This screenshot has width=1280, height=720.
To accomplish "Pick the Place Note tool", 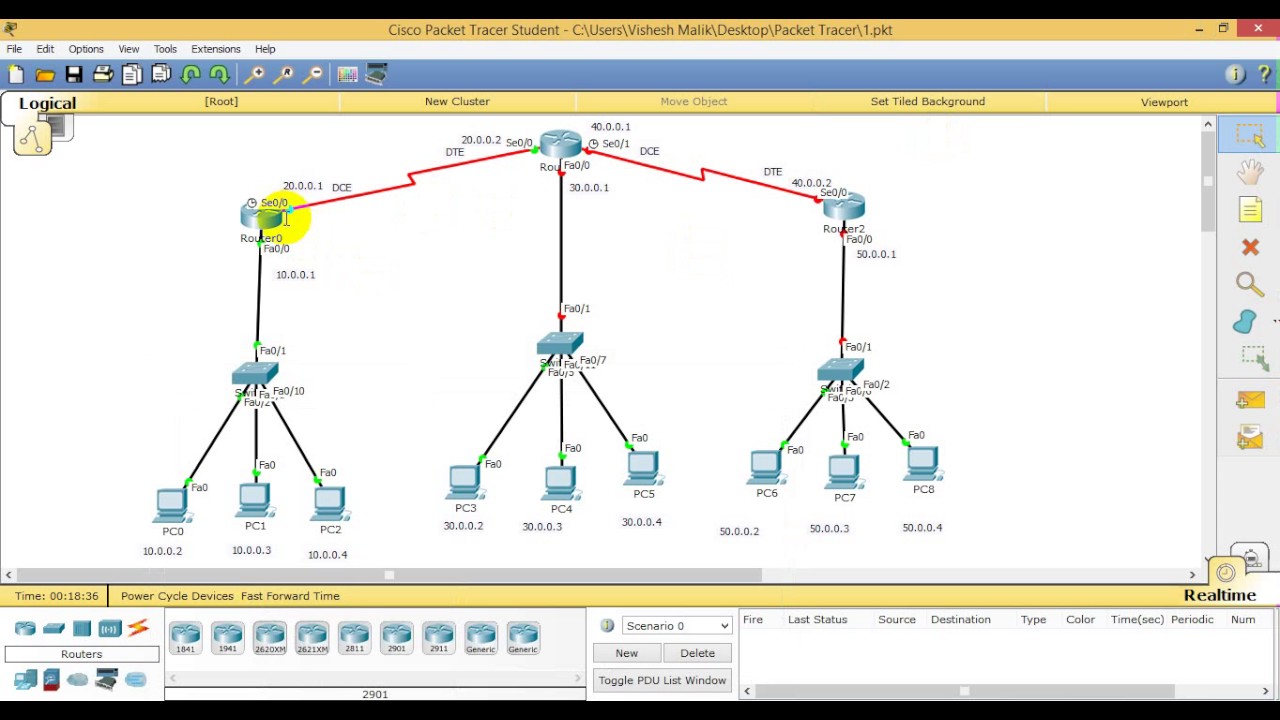I will click(x=1250, y=209).
